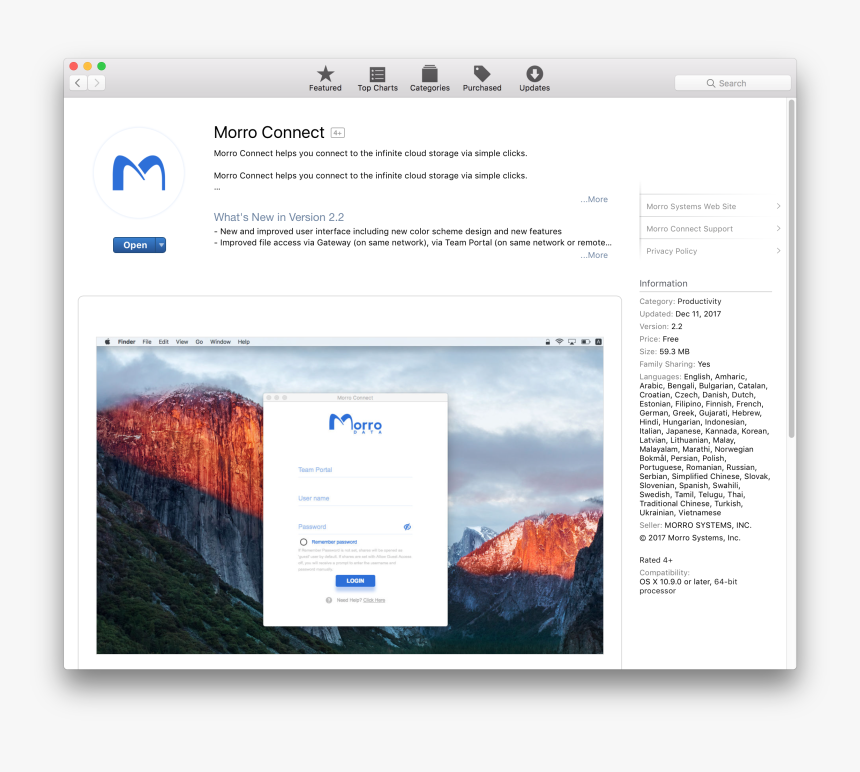Toggle password visibility eye icon
Image resolution: width=860 pixels, height=772 pixels.
point(408,527)
